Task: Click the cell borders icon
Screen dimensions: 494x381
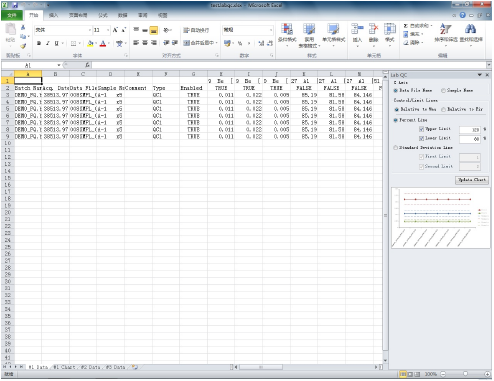Action: (74, 43)
